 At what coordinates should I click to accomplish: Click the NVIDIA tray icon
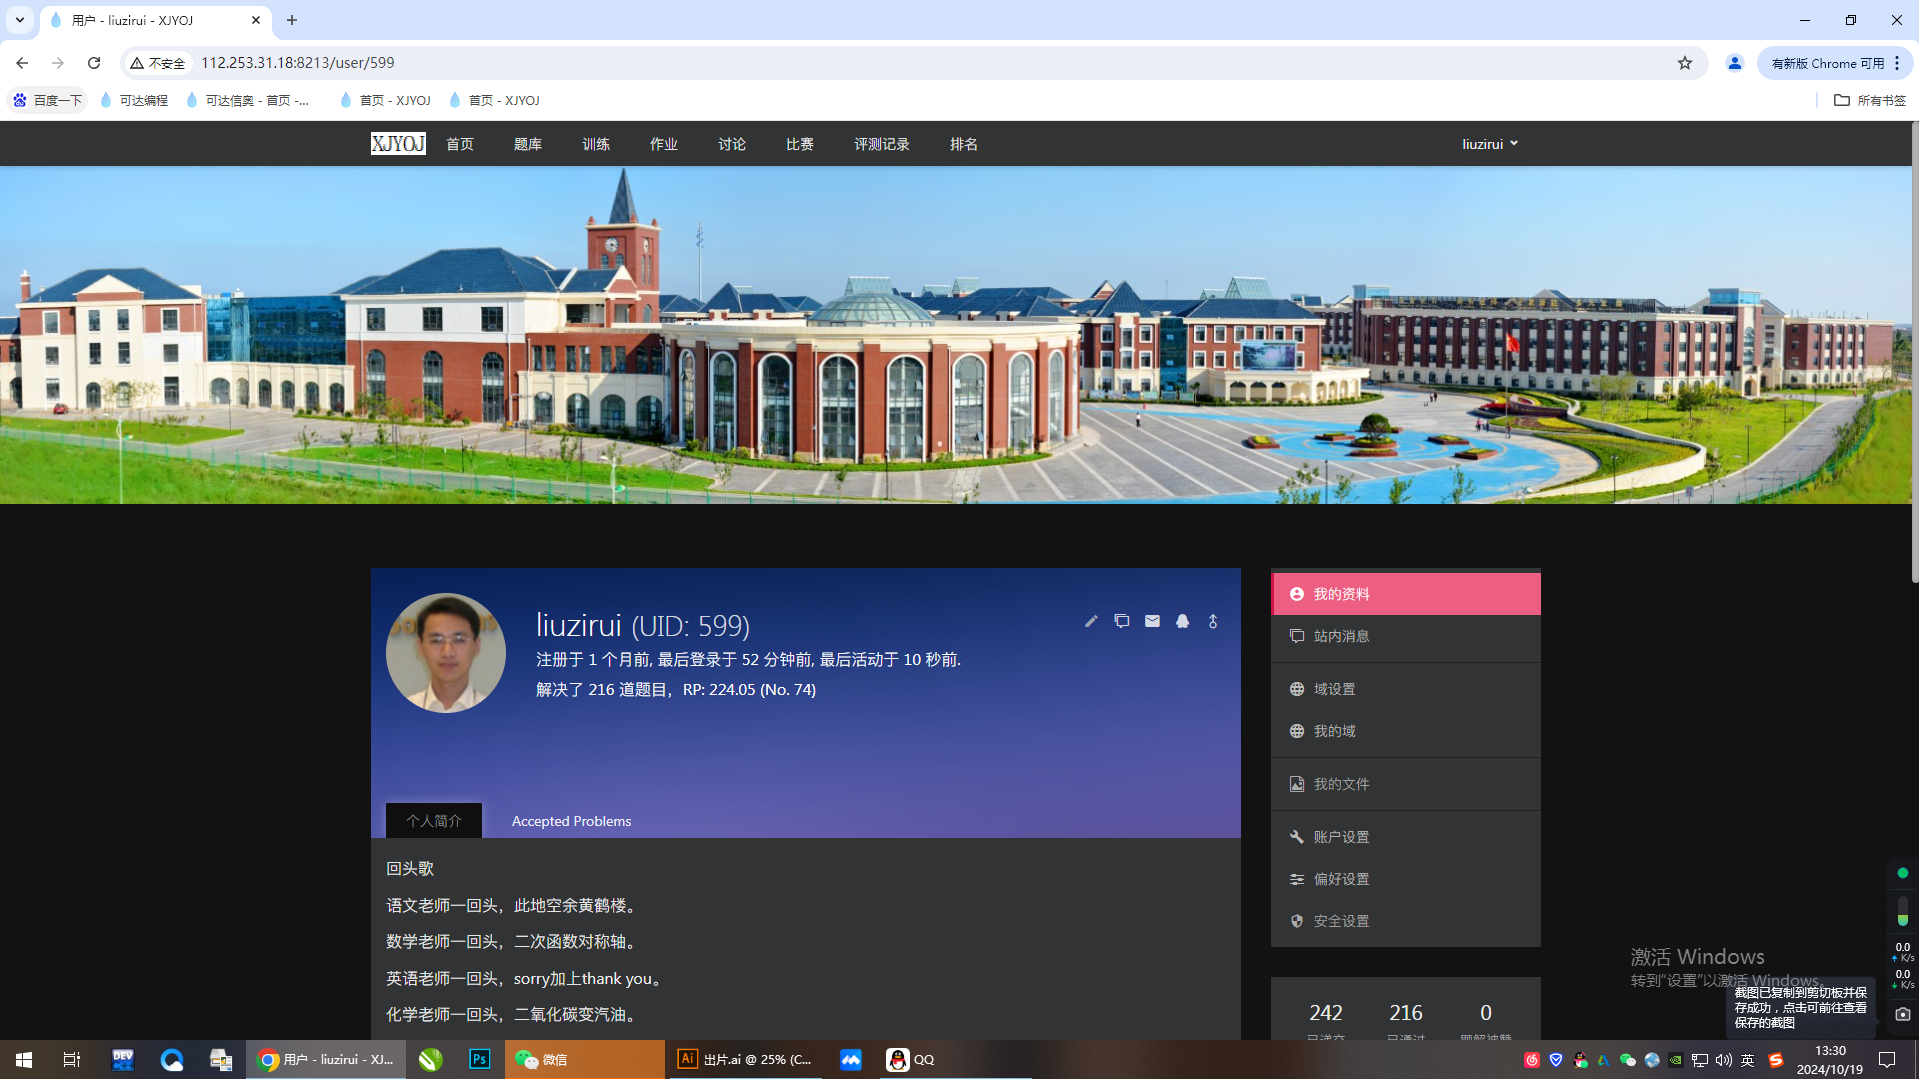(x=1676, y=1060)
